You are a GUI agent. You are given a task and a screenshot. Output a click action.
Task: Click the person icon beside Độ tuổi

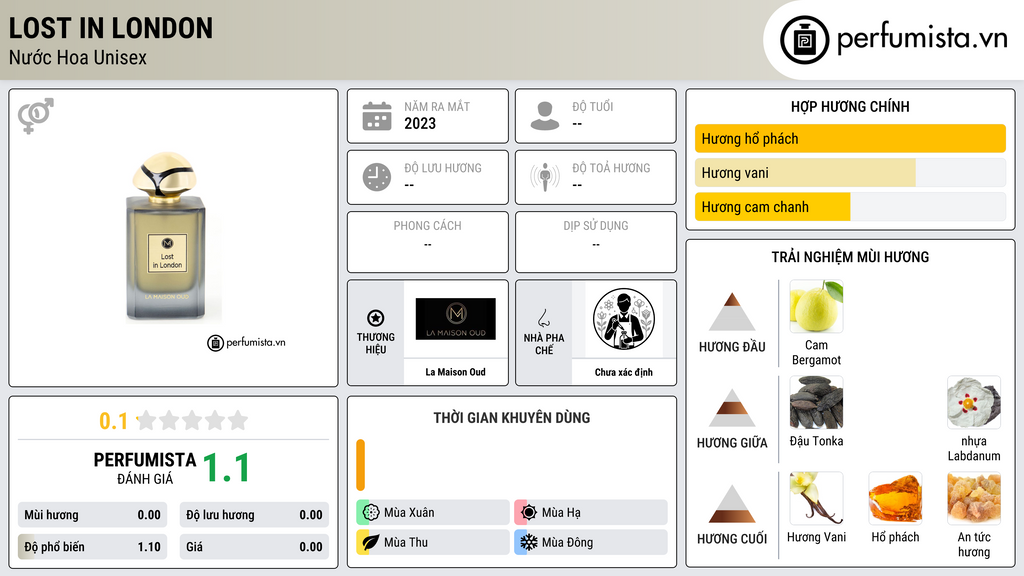tap(545, 116)
